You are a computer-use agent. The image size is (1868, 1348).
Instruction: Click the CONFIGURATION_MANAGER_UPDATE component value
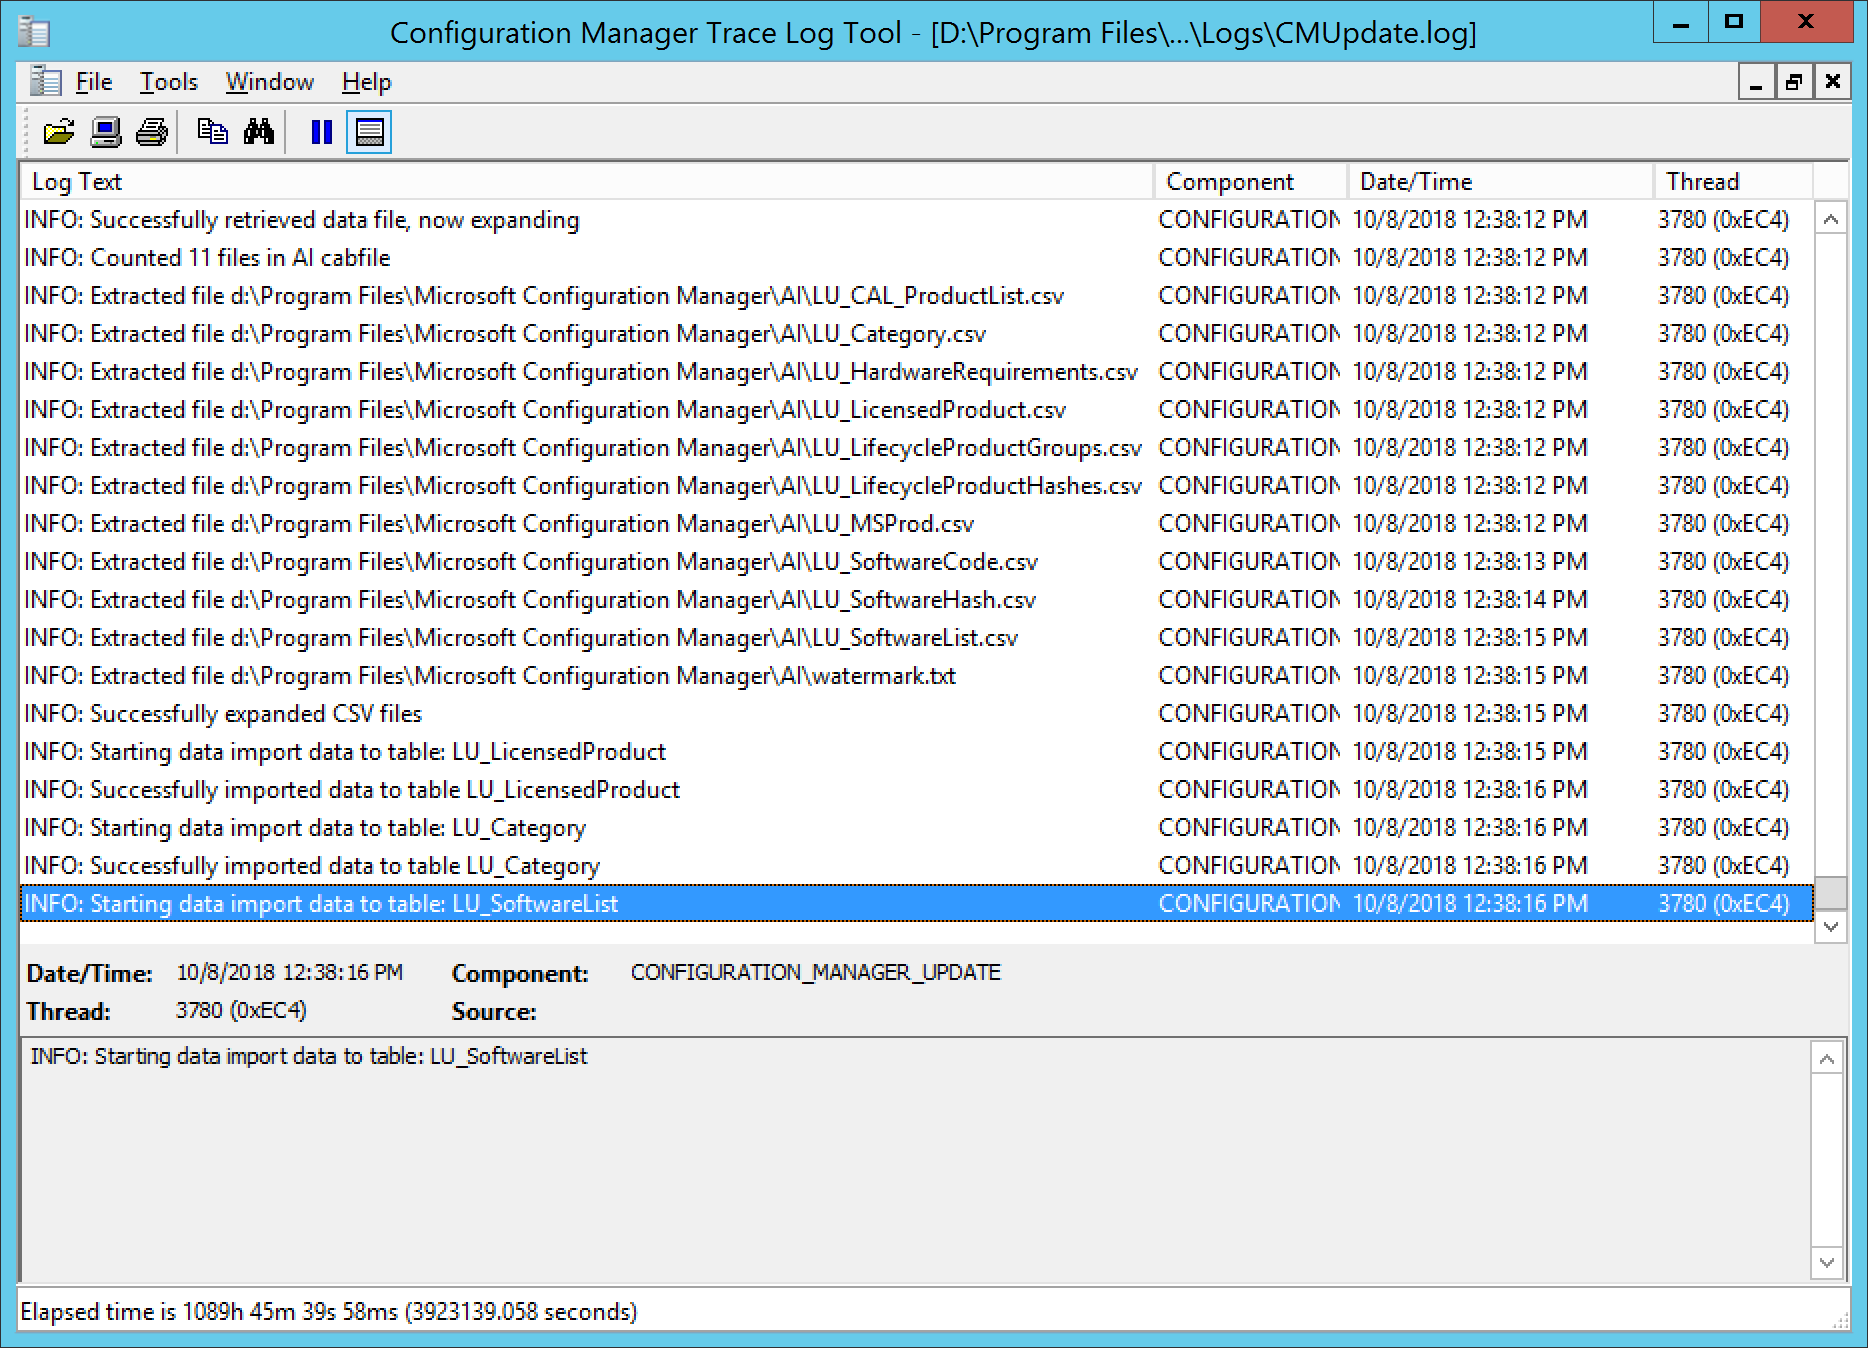click(x=815, y=972)
